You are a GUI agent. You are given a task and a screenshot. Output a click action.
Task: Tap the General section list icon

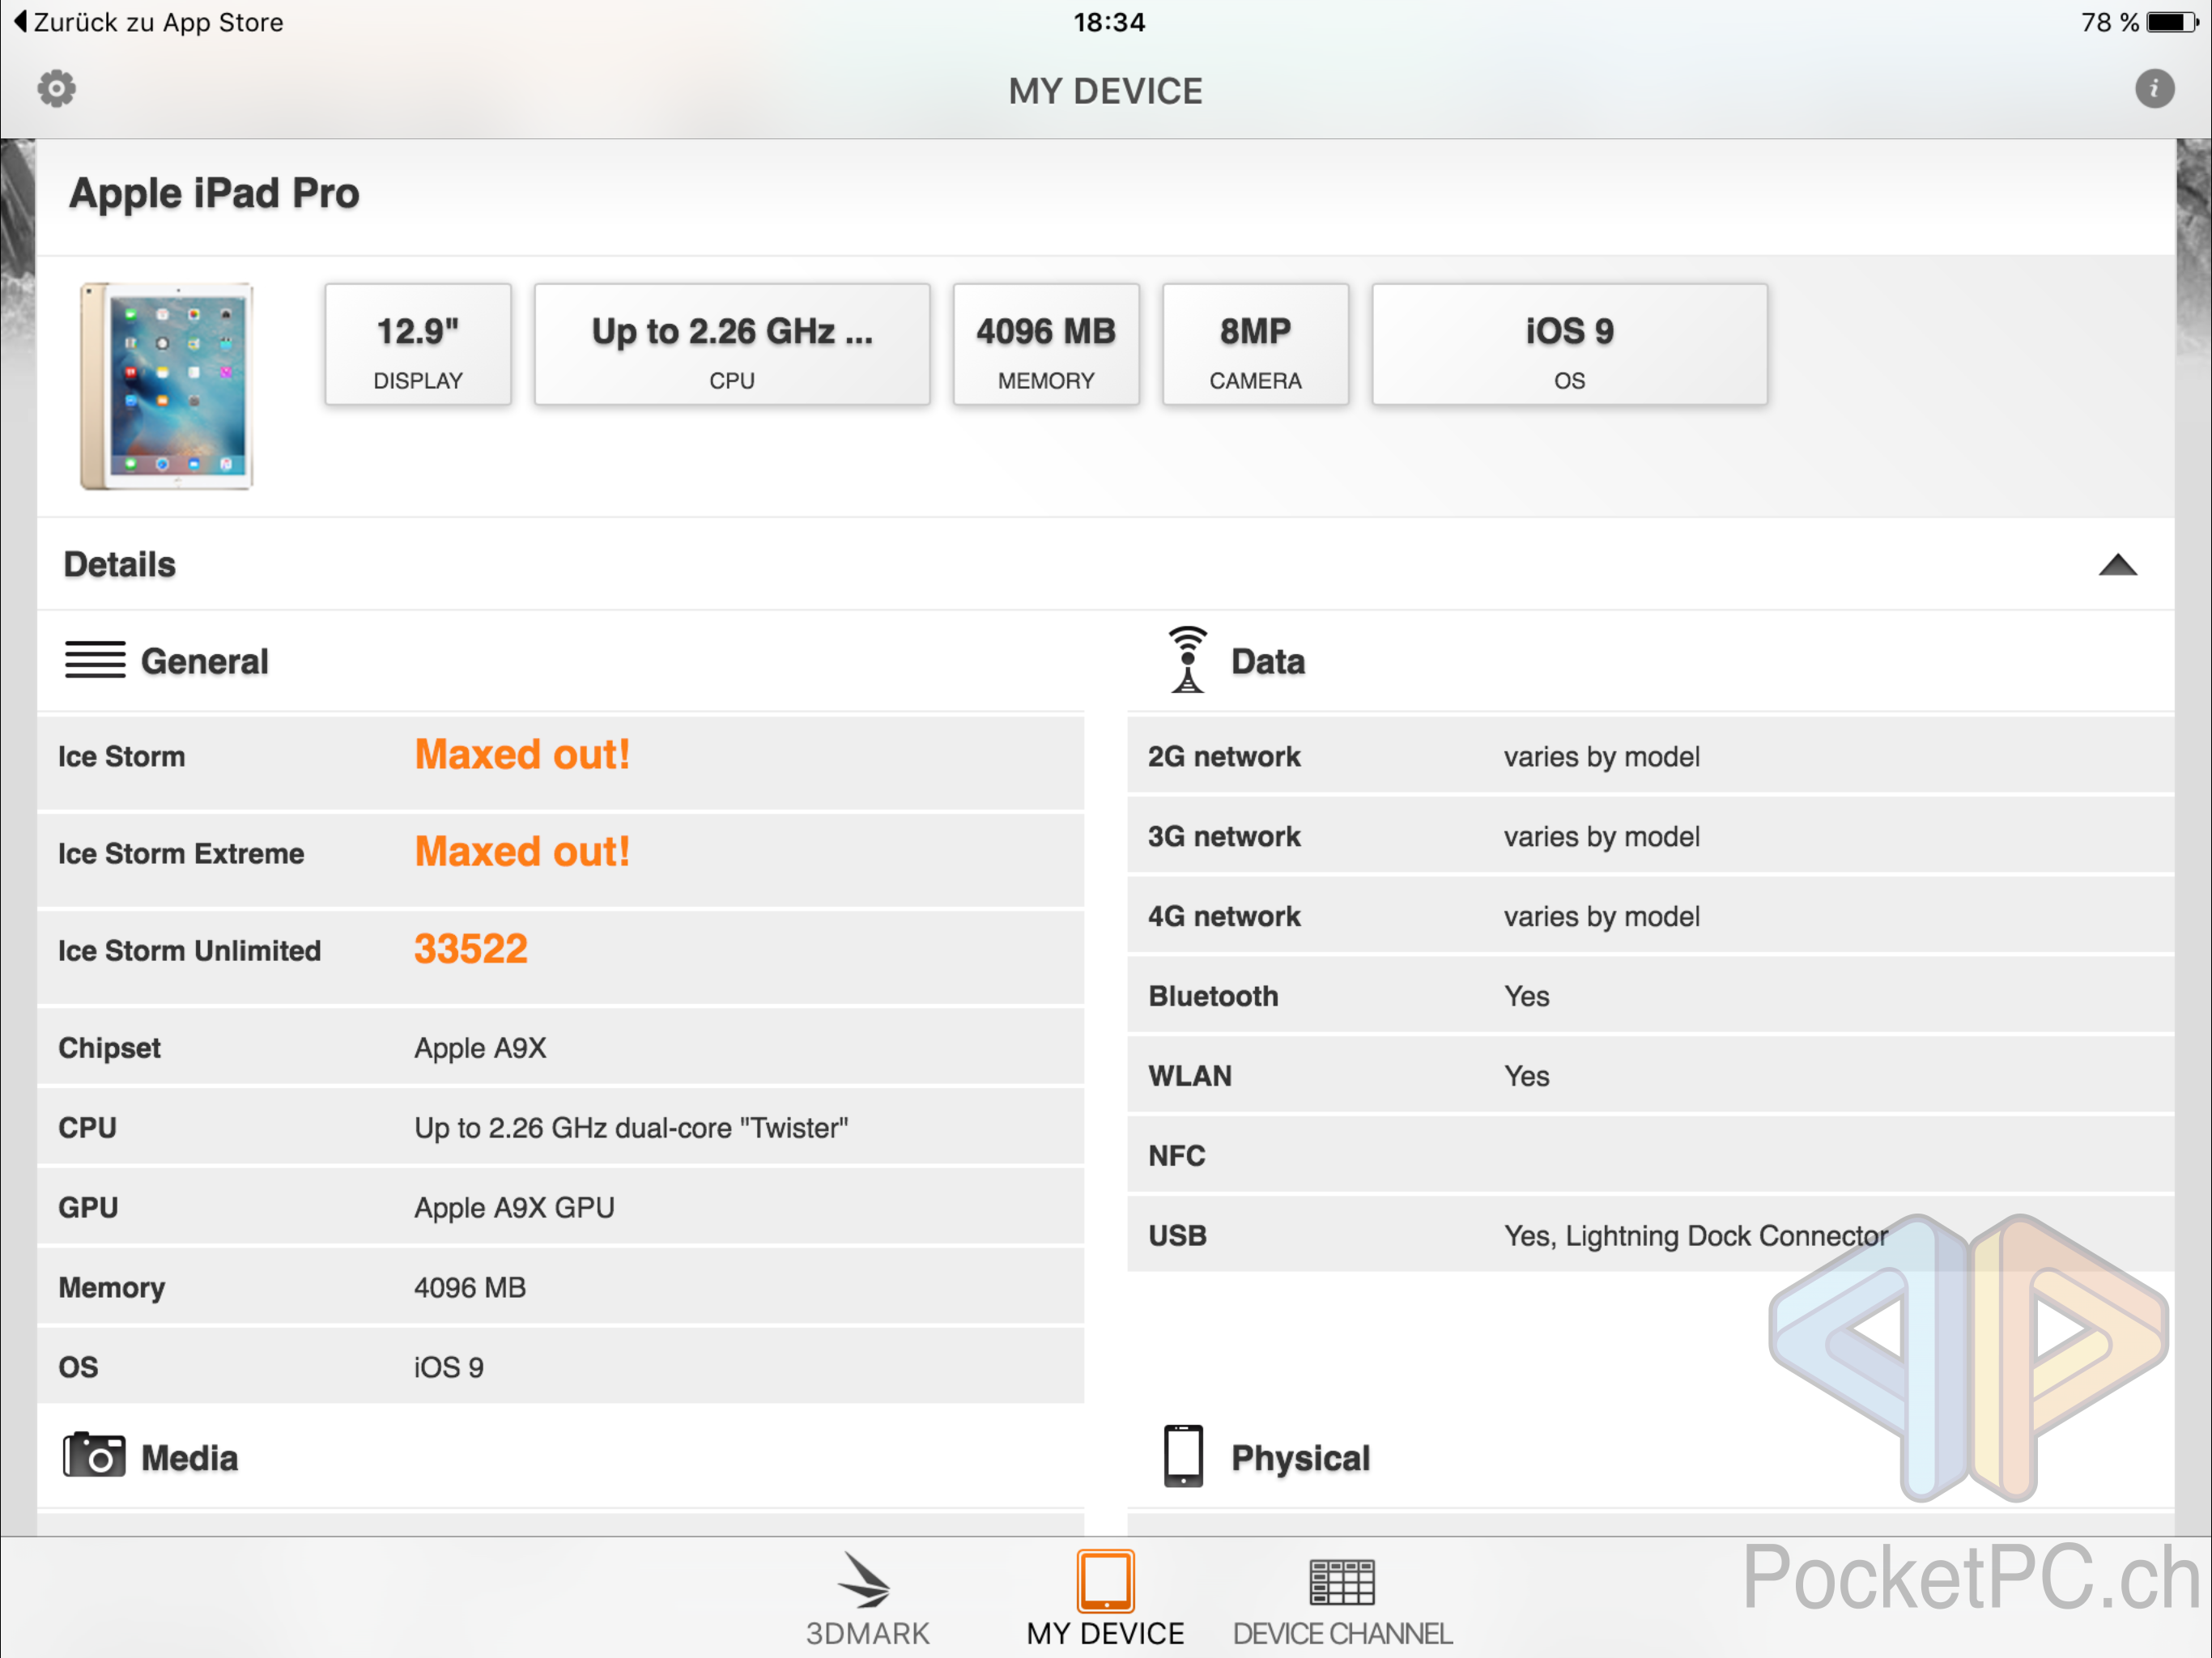point(95,660)
